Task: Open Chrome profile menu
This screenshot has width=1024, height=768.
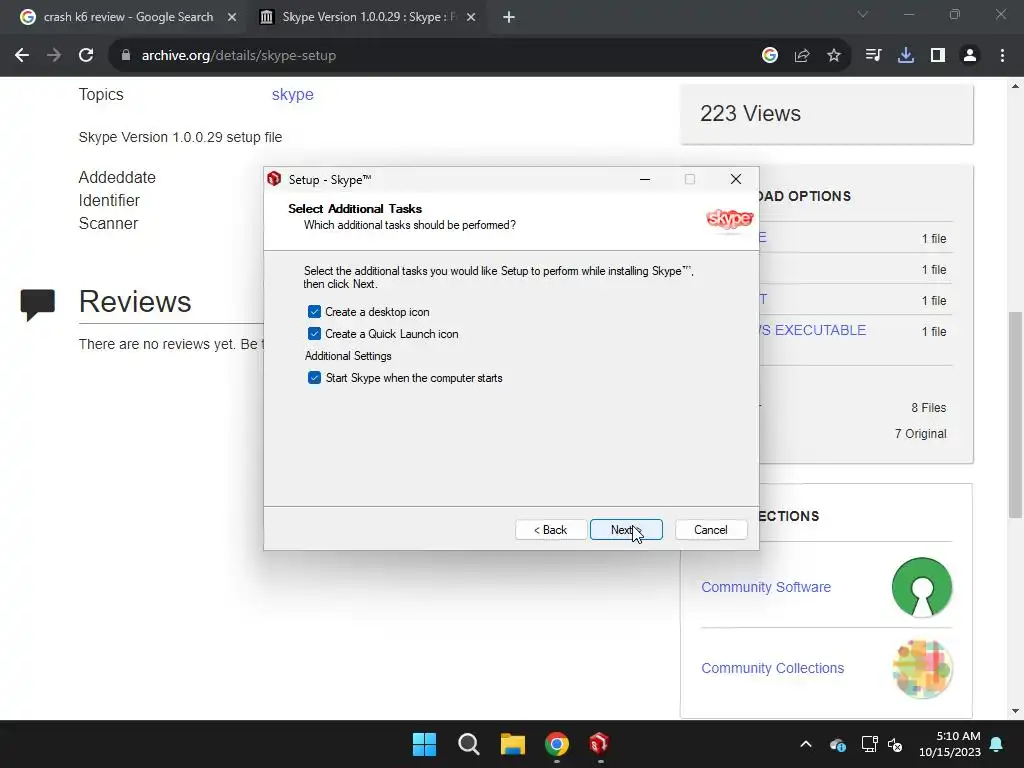Action: click(970, 56)
